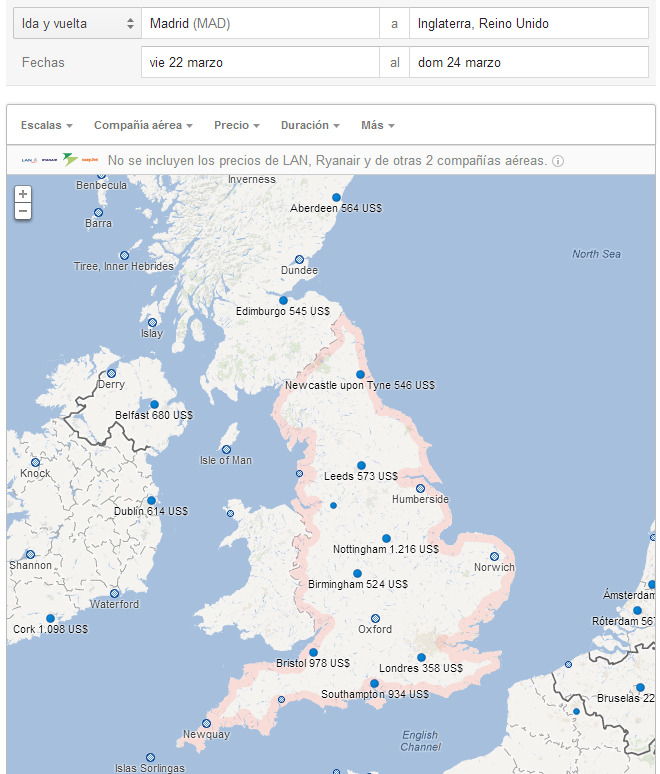The width and height of the screenshot is (660, 774).
Task: Open the Ida y vuelta trip type dropdown
Action: [77, 23]
